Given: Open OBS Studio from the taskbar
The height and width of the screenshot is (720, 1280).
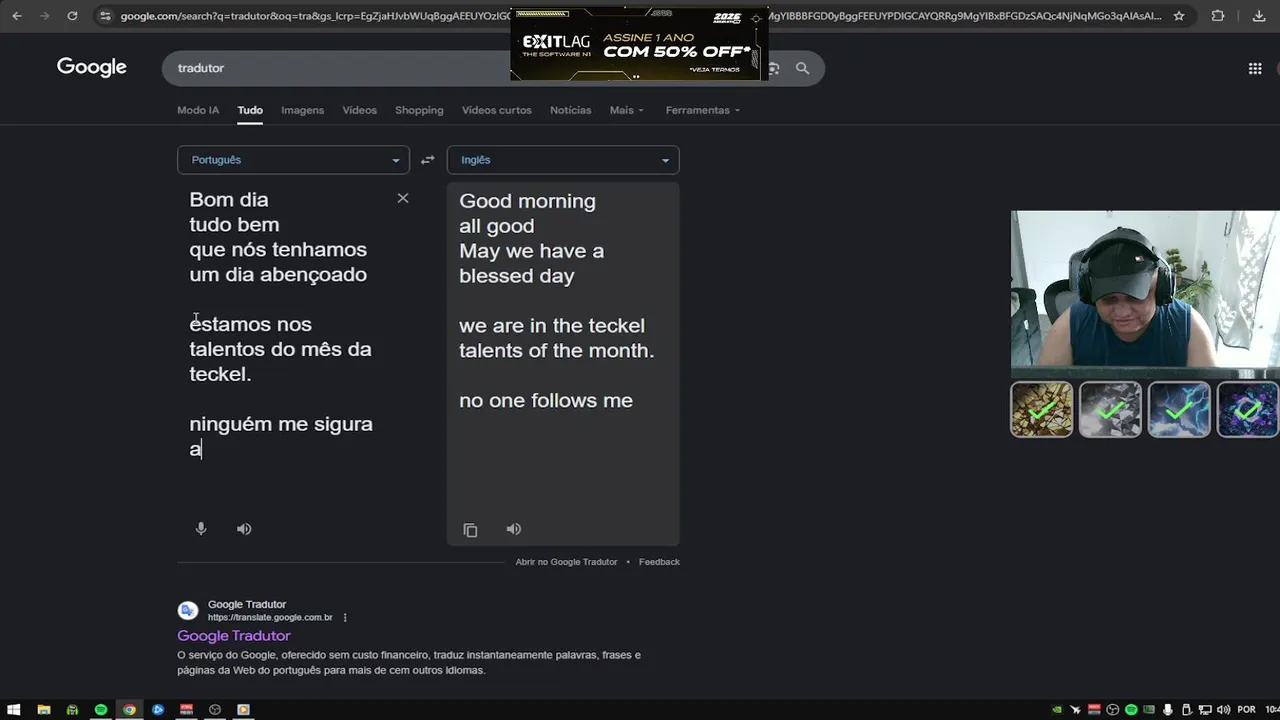Looking at the screenshot, I should point(214,710).
